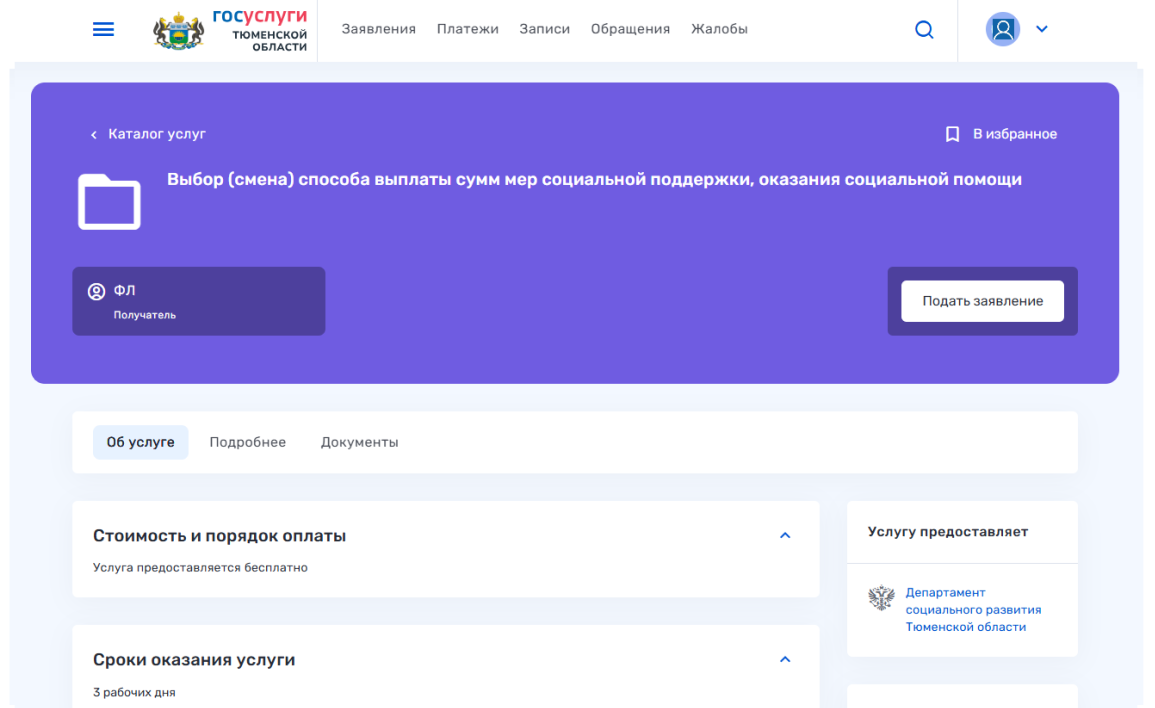1155x708 pixels.
Task: Click the user profile avatar icon
Action: pos(1002,29)
